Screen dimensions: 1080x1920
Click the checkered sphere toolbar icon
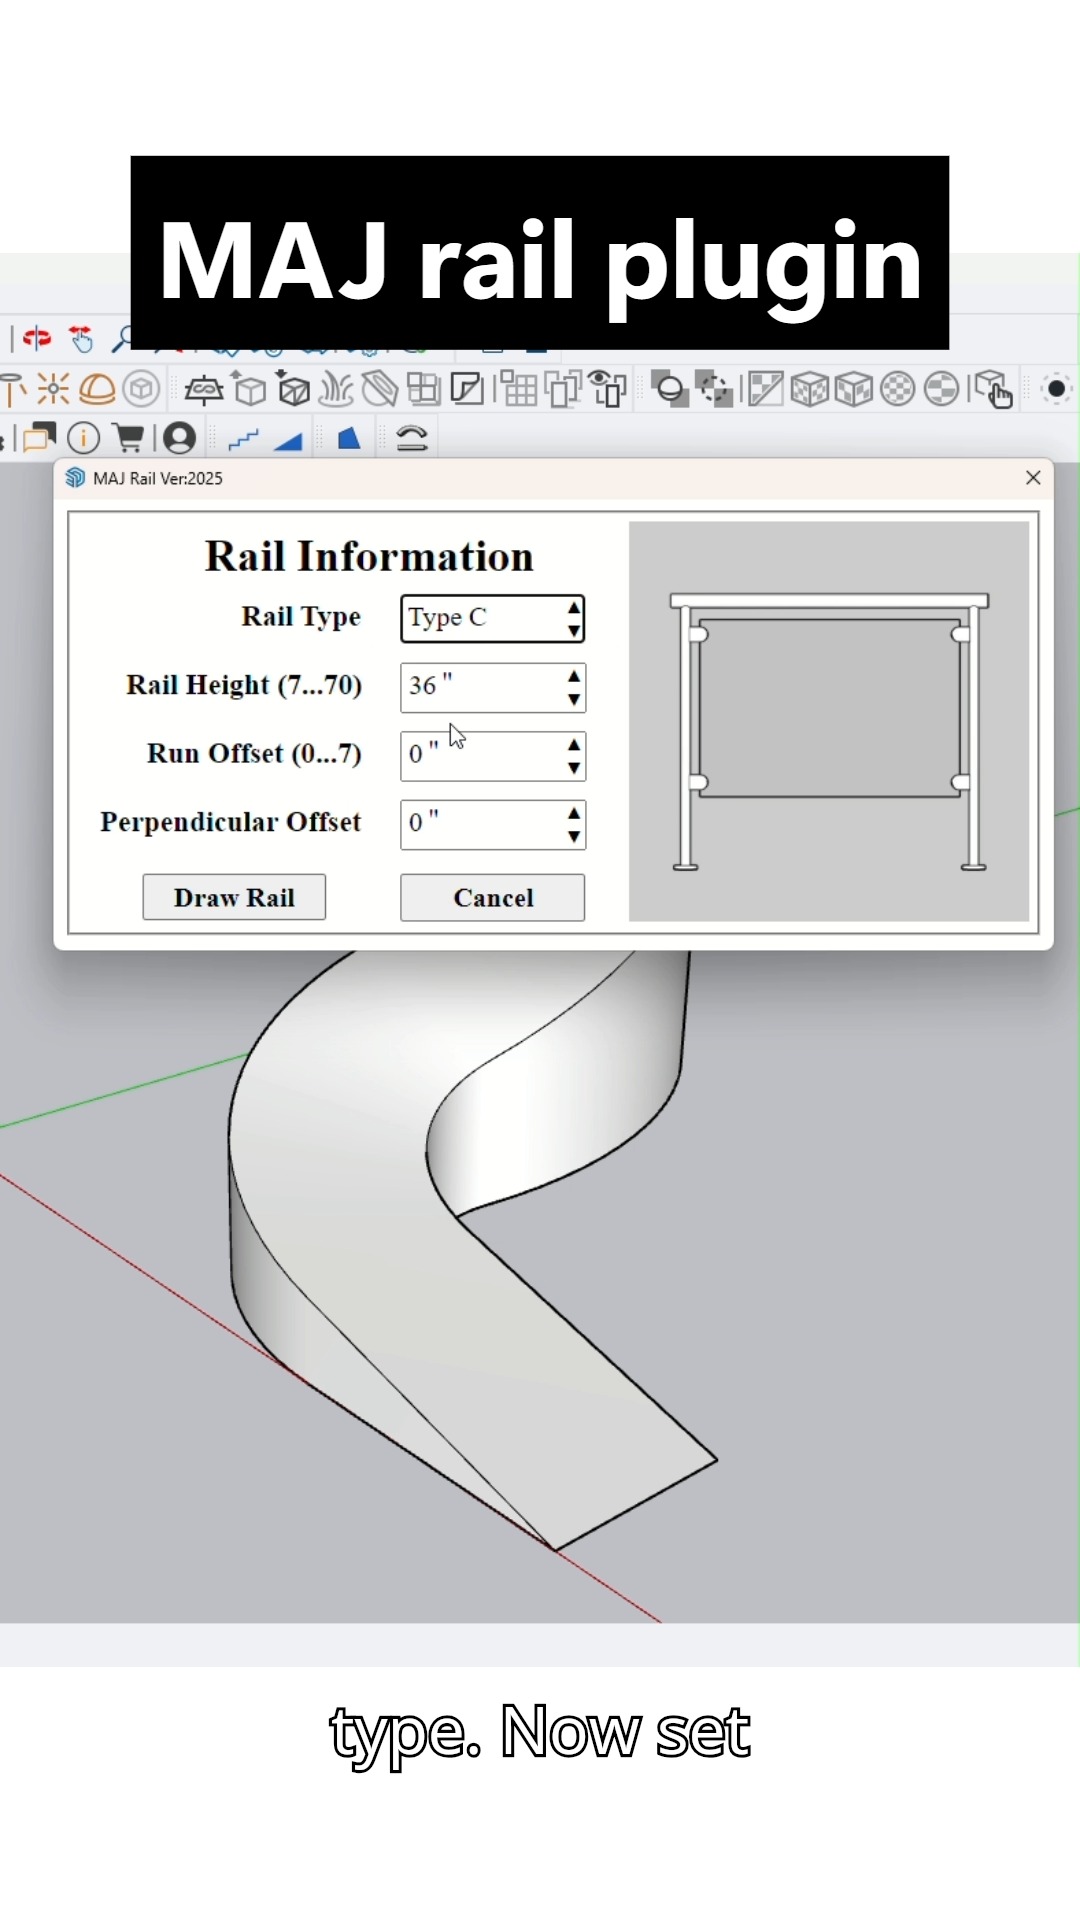point(898,389)
